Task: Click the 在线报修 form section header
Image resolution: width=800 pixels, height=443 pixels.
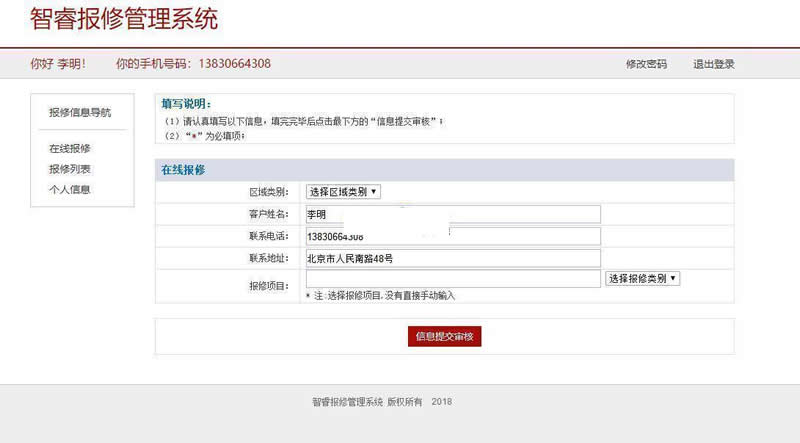Action: click(x=184, y=170)
